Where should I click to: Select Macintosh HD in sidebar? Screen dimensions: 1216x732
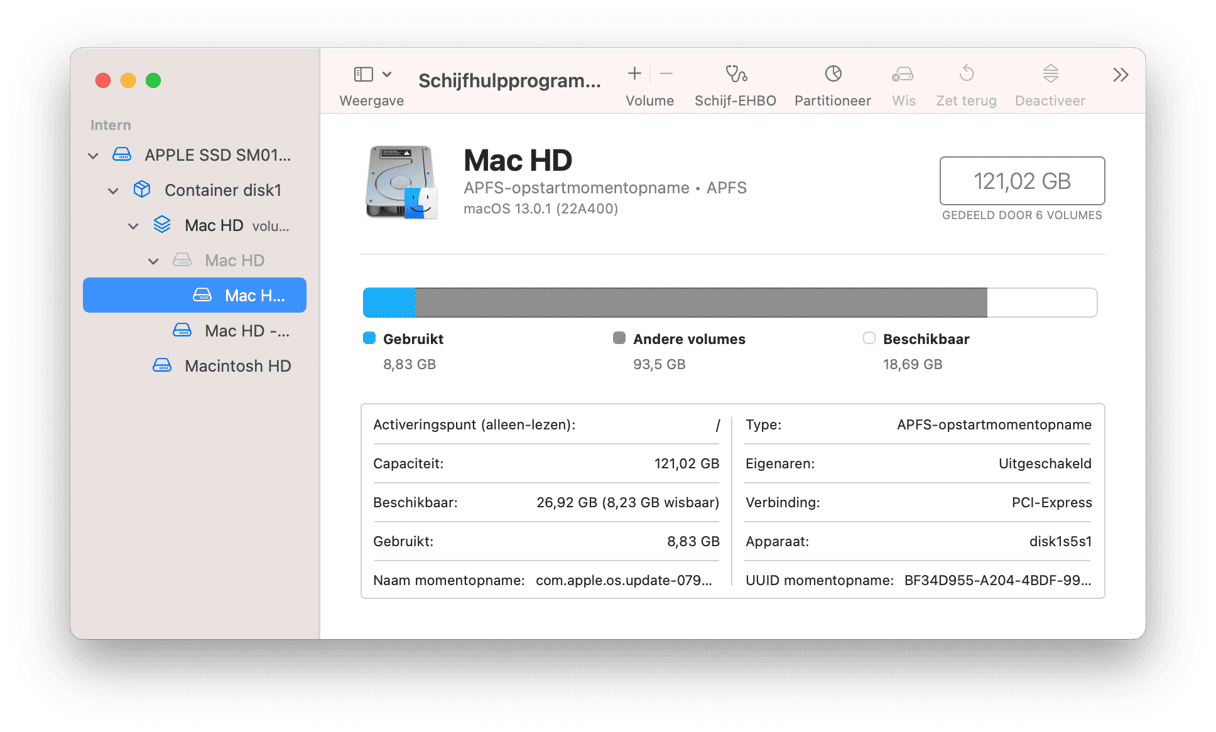pos(194,366)
